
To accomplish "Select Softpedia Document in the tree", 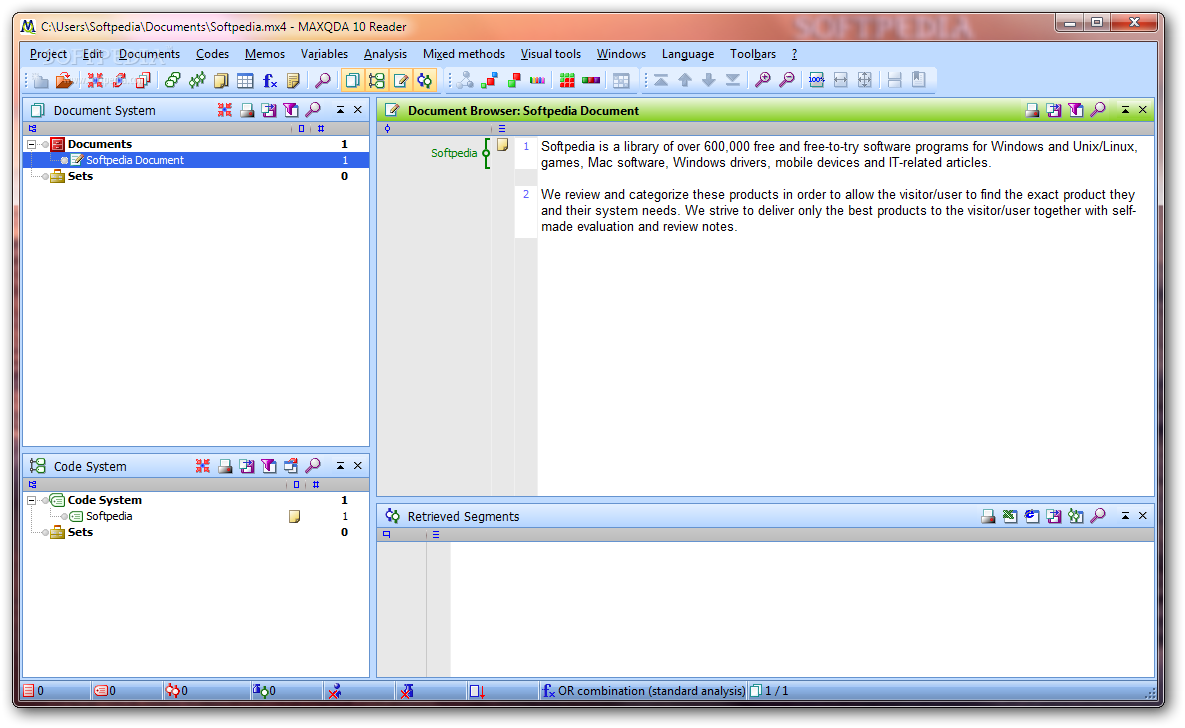I will click(135, 160).
